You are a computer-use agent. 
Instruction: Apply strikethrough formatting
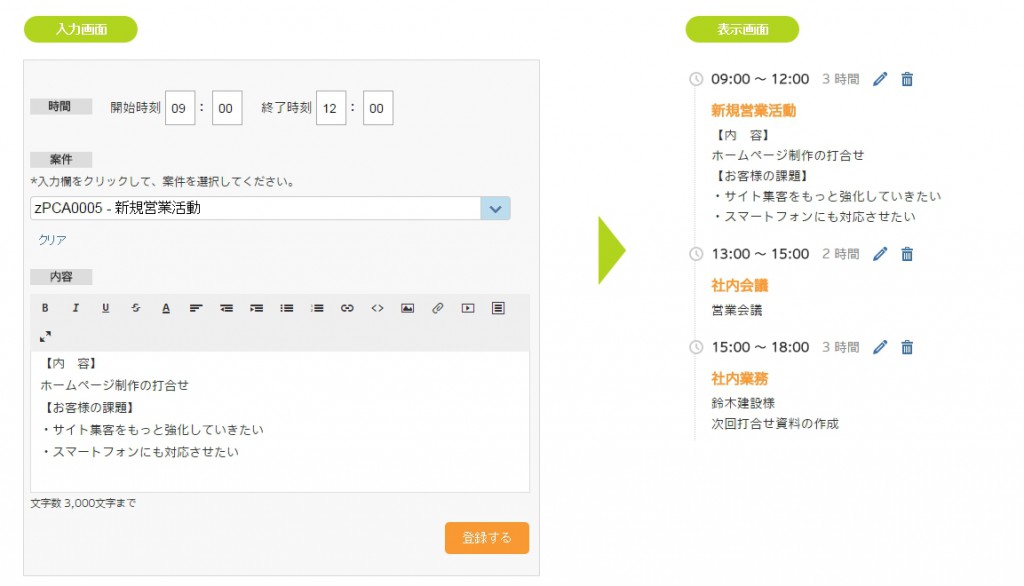click(136, 308)
